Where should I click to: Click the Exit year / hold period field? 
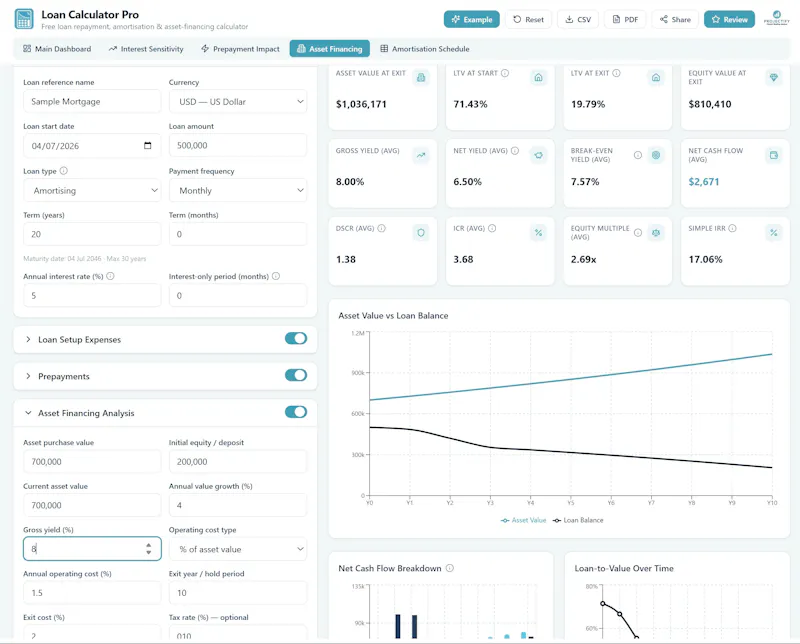click(x=238, y=593)
